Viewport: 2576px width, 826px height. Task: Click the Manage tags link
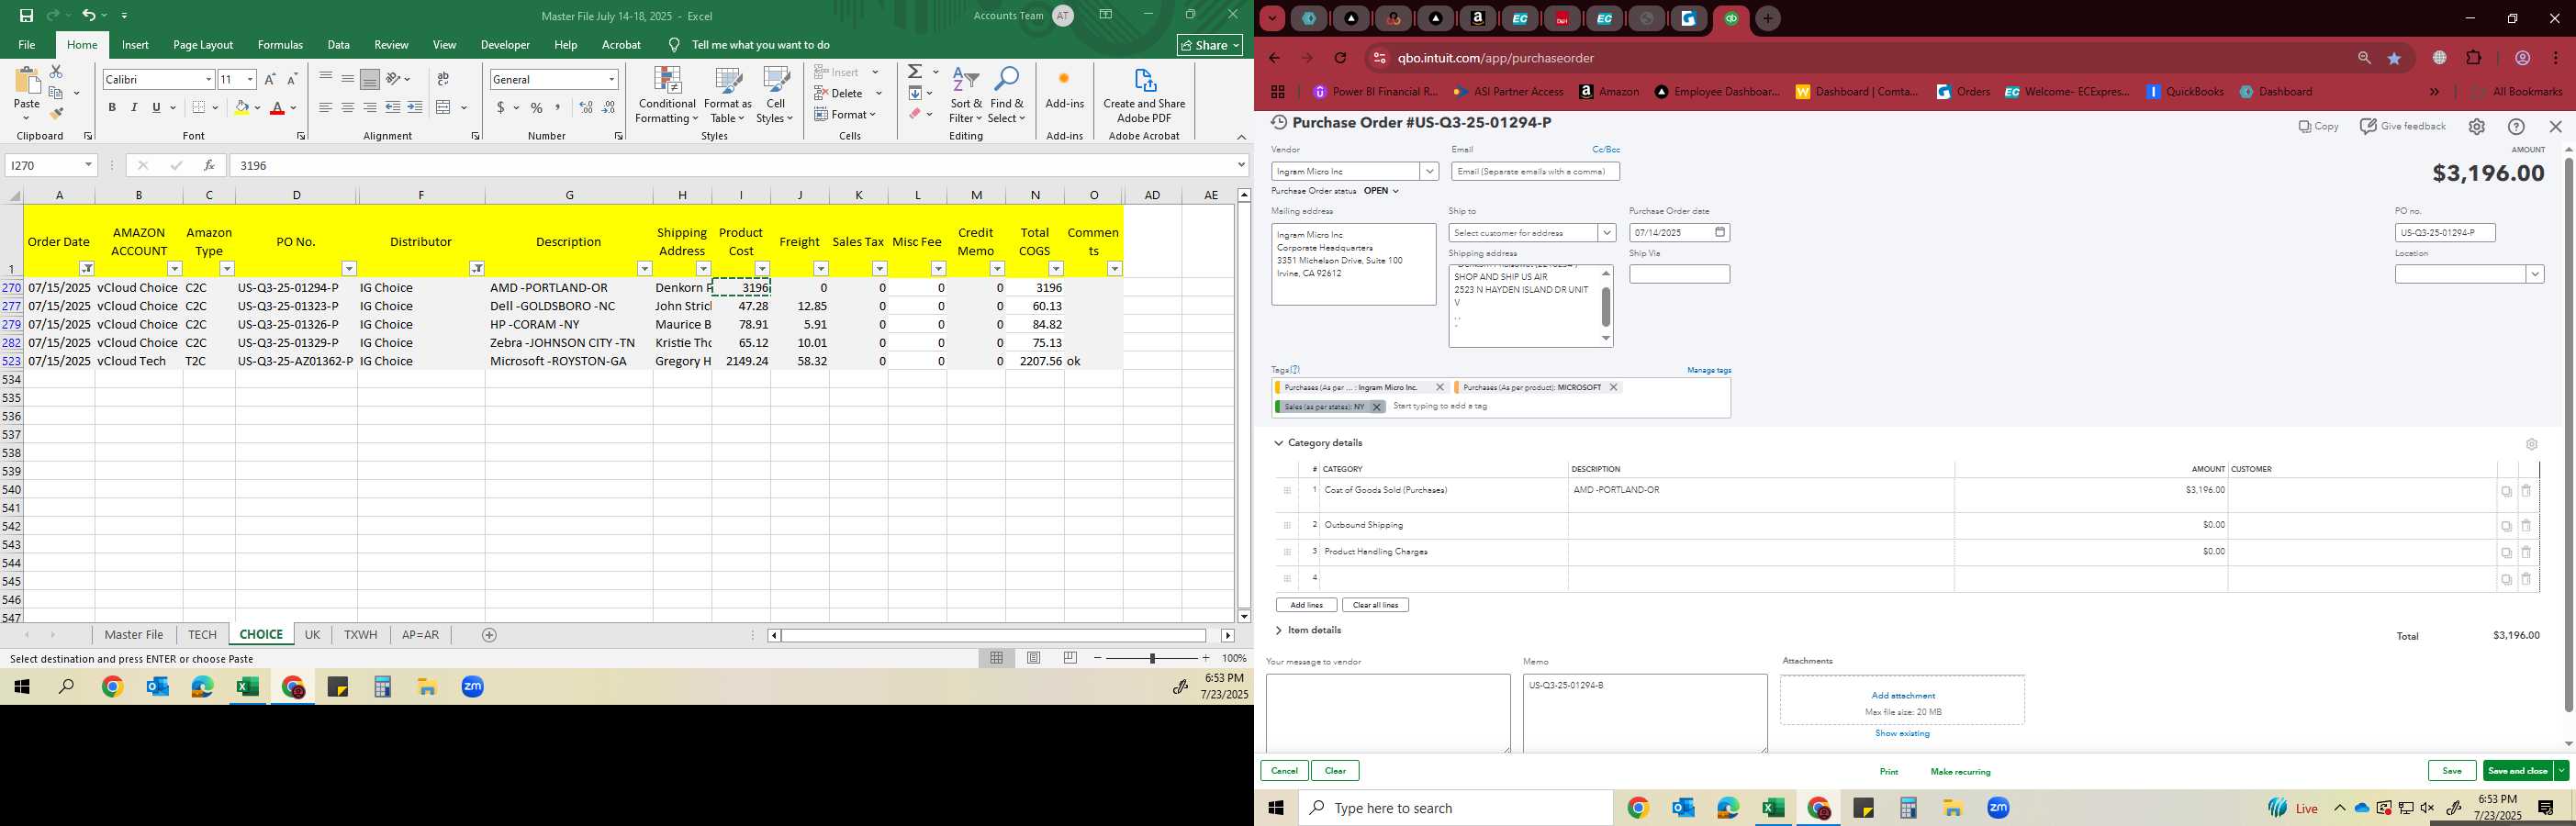tap(1709, 370)
